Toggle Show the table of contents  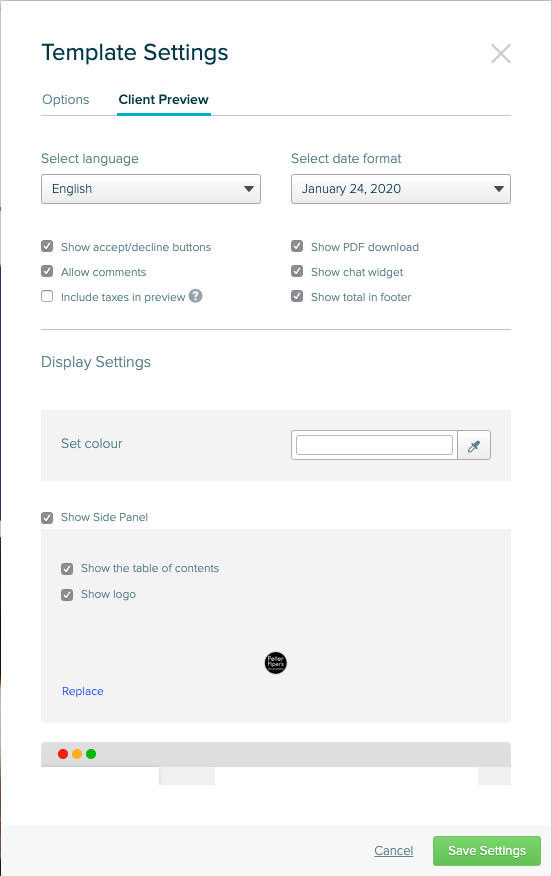67,569
